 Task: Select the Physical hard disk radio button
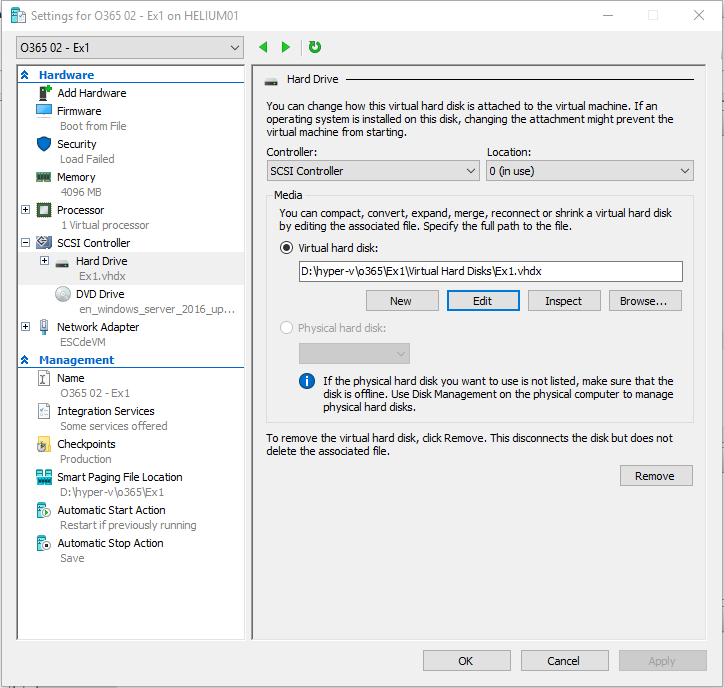tap(286, 328)
